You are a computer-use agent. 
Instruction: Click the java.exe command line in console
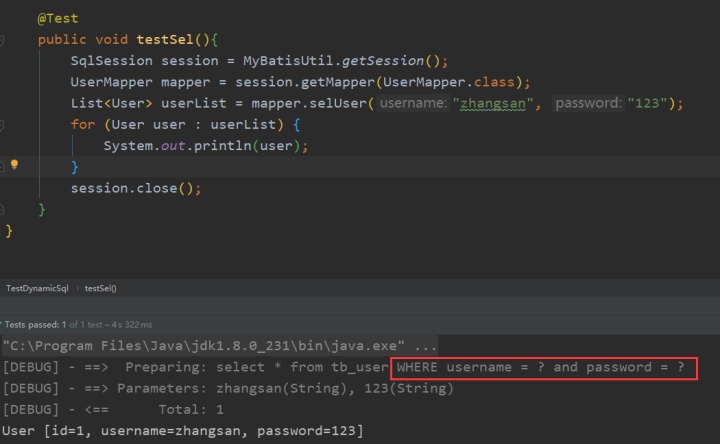pos(219,346)
